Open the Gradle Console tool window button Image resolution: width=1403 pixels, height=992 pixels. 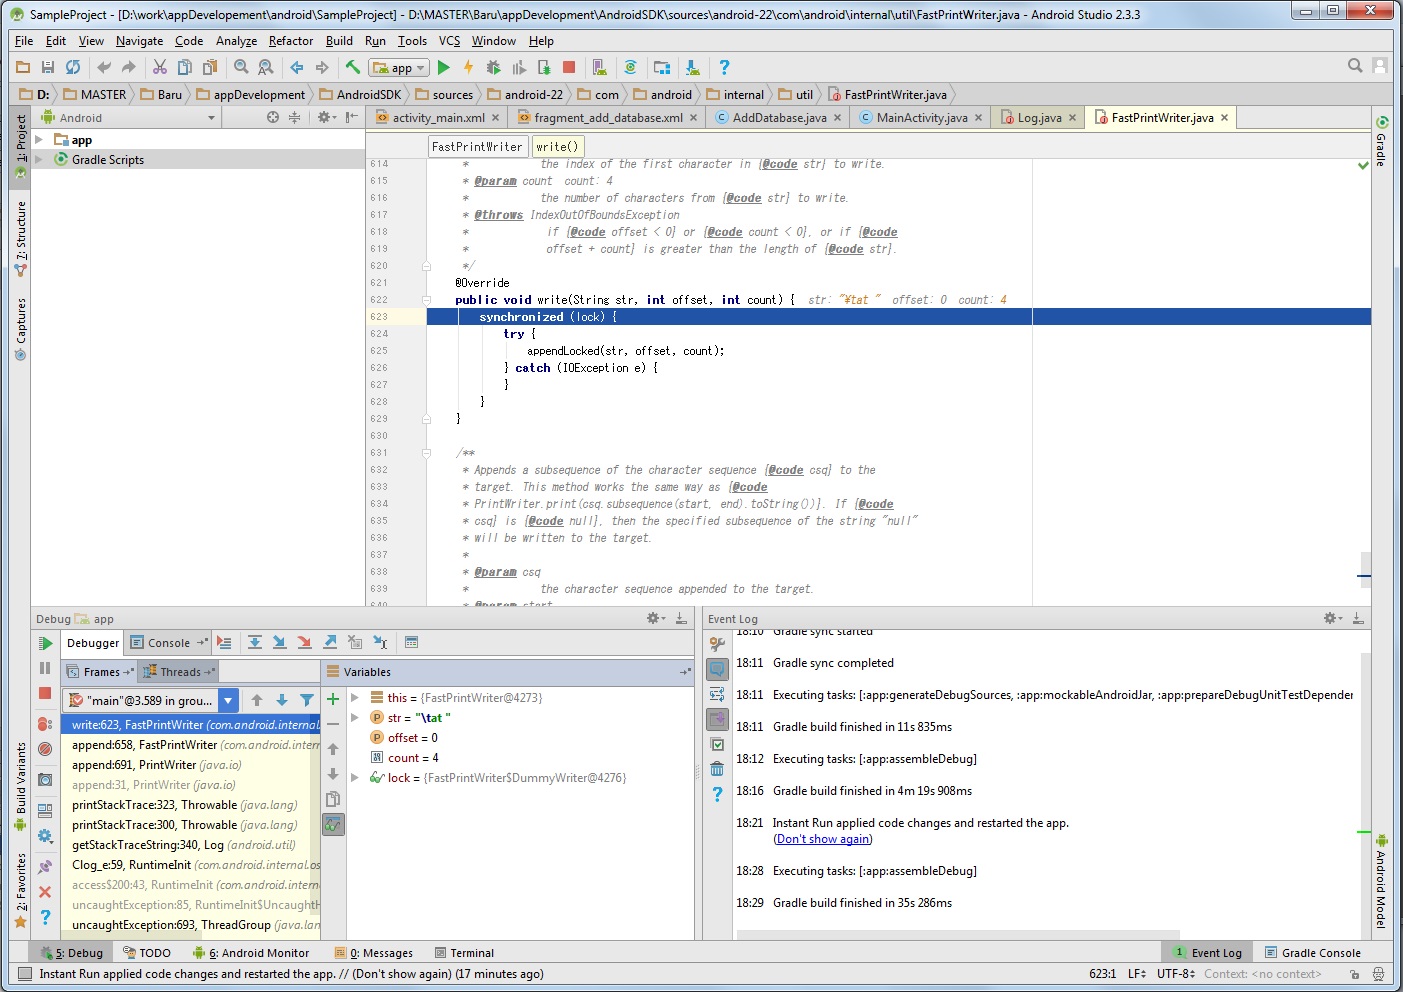(1311, 953)
